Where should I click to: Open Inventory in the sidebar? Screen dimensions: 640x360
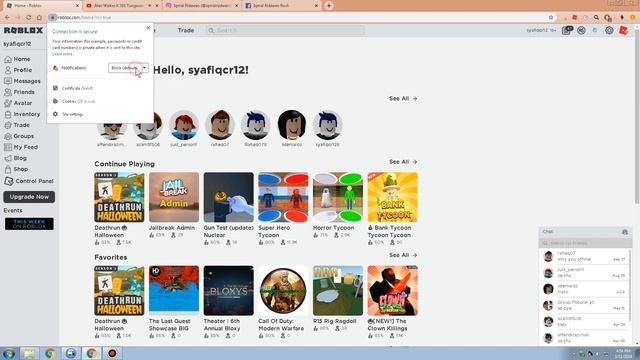pyautogui.click(x=22, y=114)
